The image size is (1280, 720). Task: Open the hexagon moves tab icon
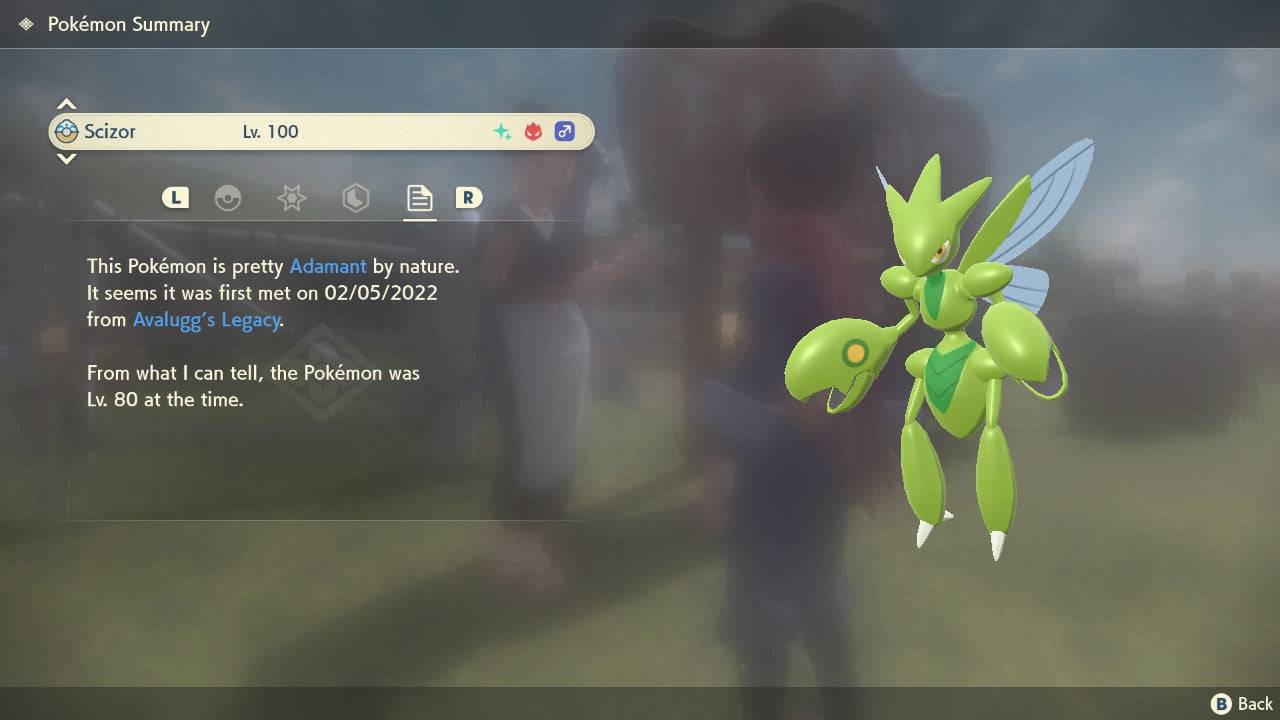pyautogui.click(x=355, y=198)
